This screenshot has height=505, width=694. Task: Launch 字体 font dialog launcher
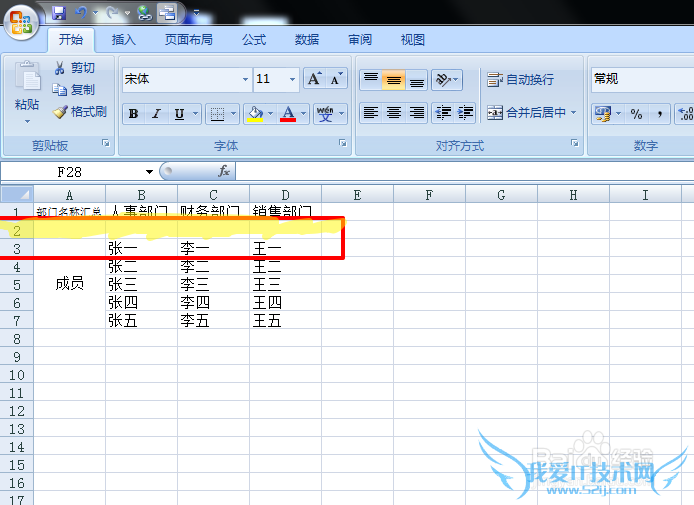tap(343, 143)
